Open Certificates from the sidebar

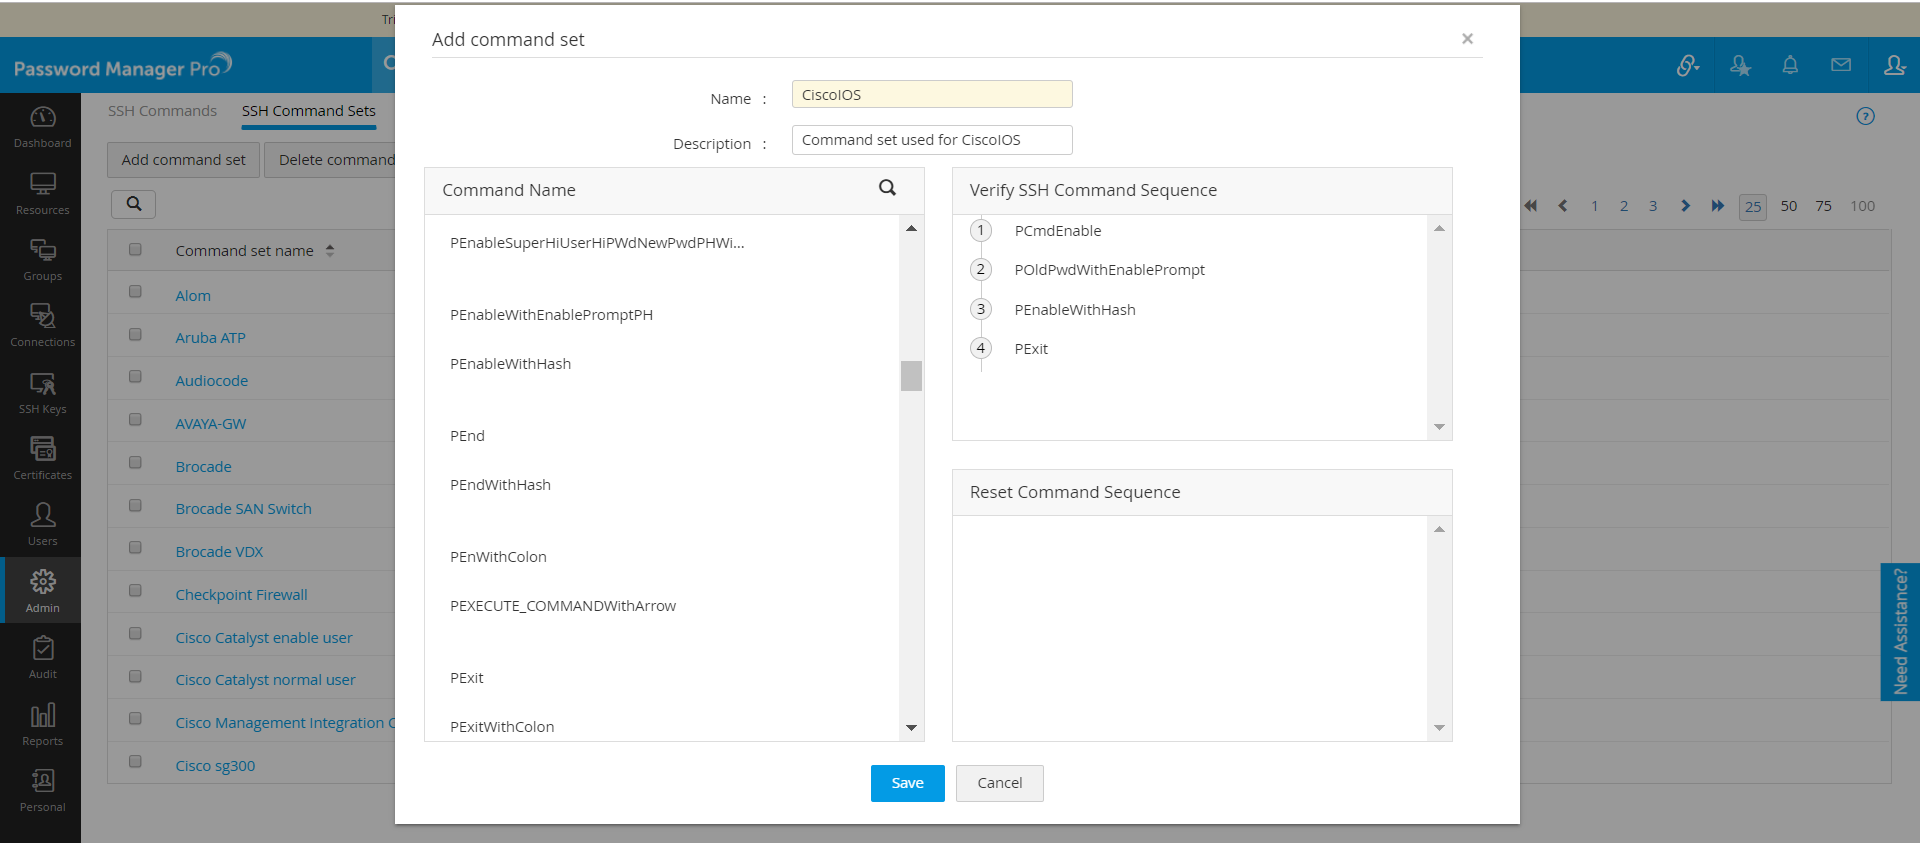42,459
